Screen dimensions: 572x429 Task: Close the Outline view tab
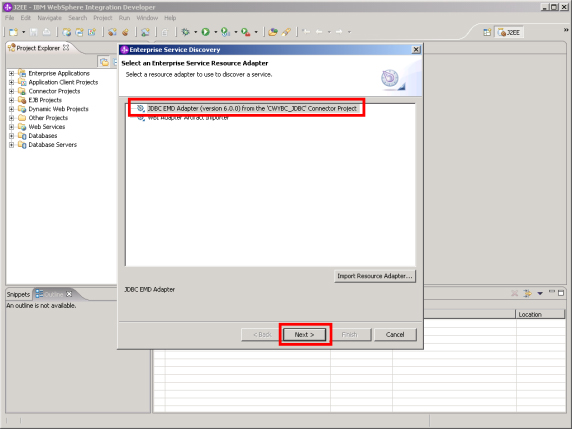tap(69, 294)
